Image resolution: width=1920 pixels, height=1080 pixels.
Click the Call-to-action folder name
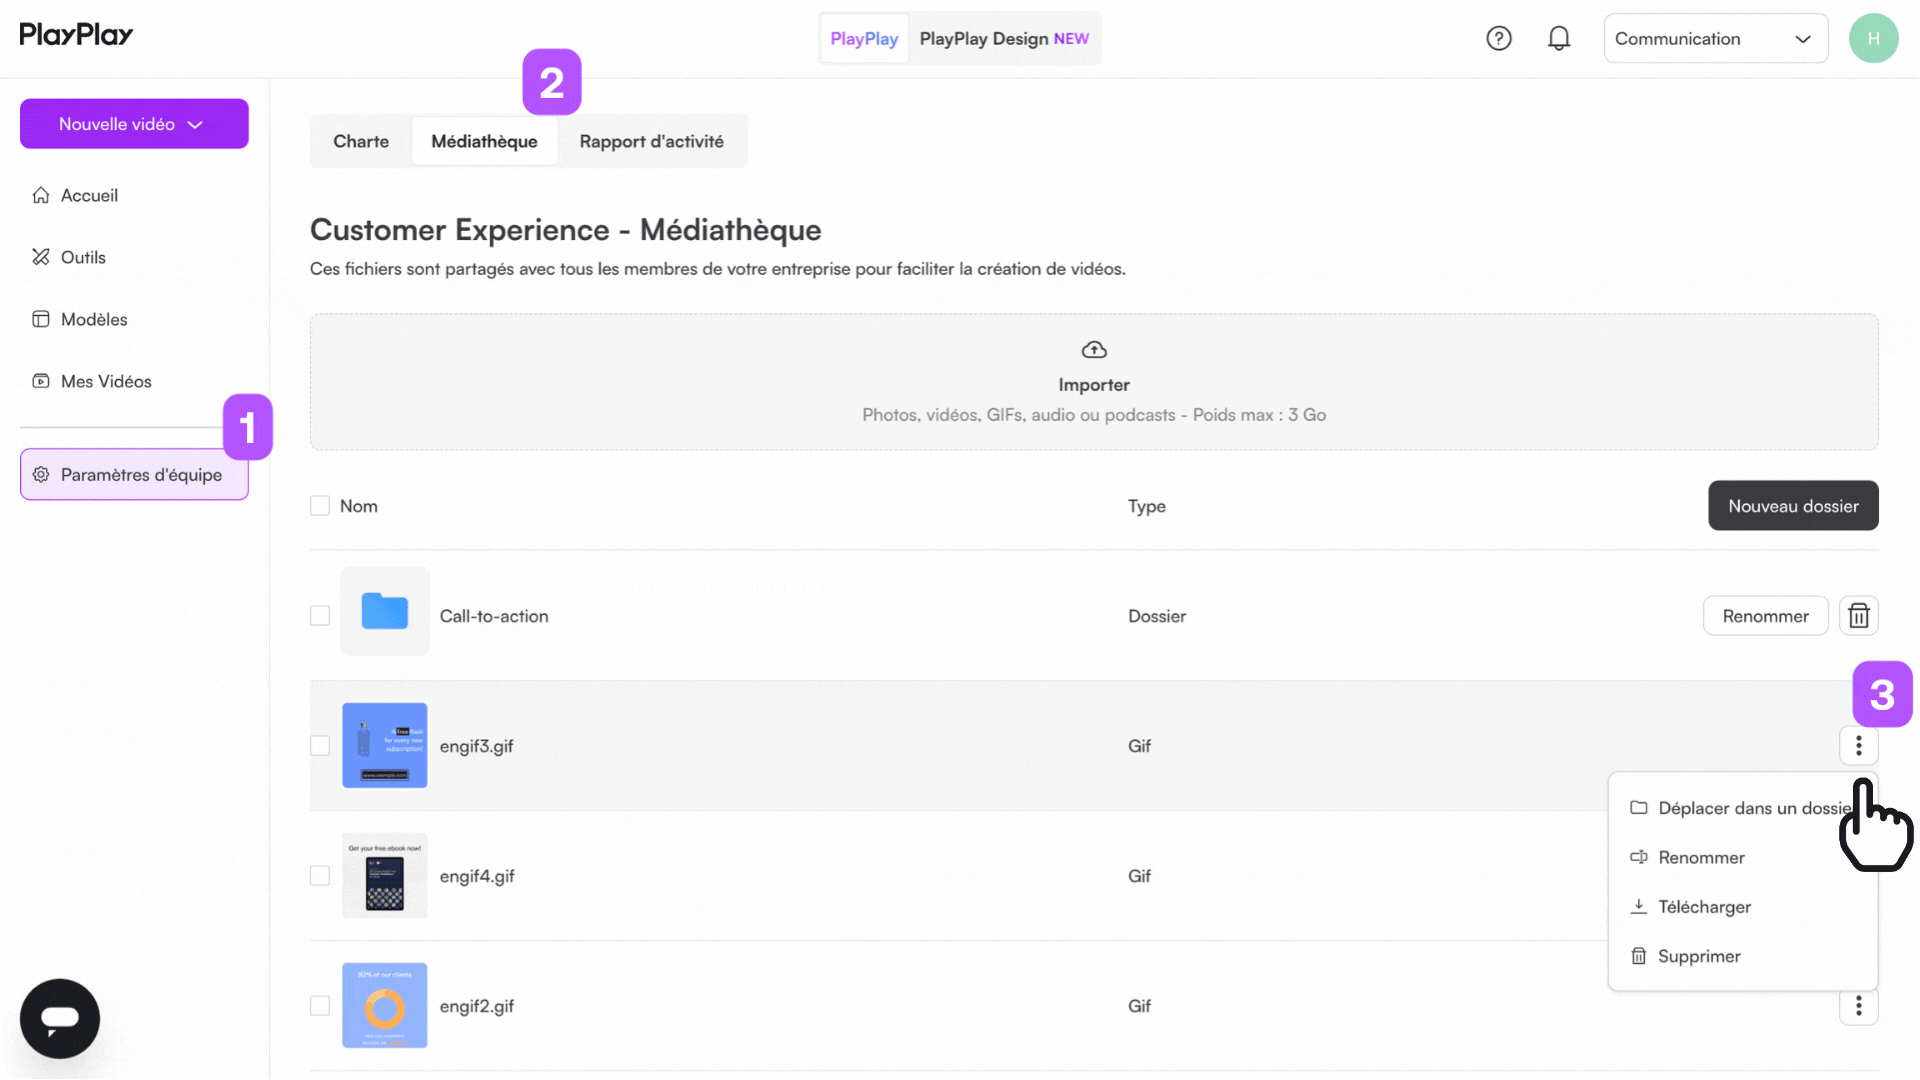coord(494,616)
